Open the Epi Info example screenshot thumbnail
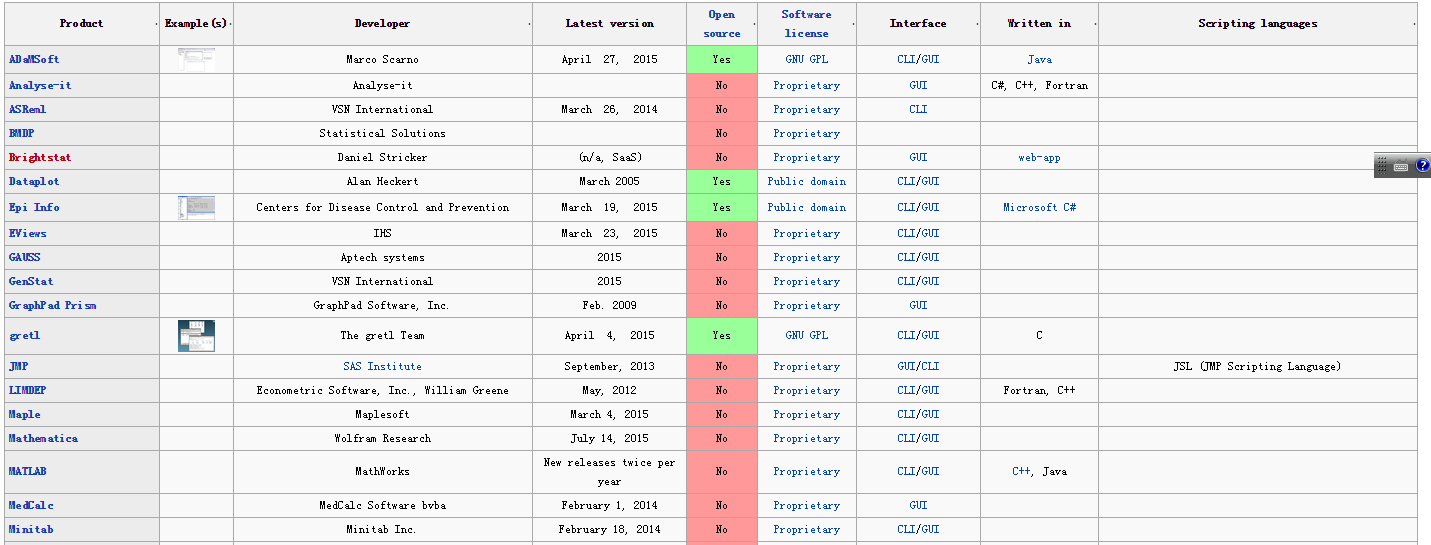The width and height of the screenshot is (1431, 545). [196, 207]
